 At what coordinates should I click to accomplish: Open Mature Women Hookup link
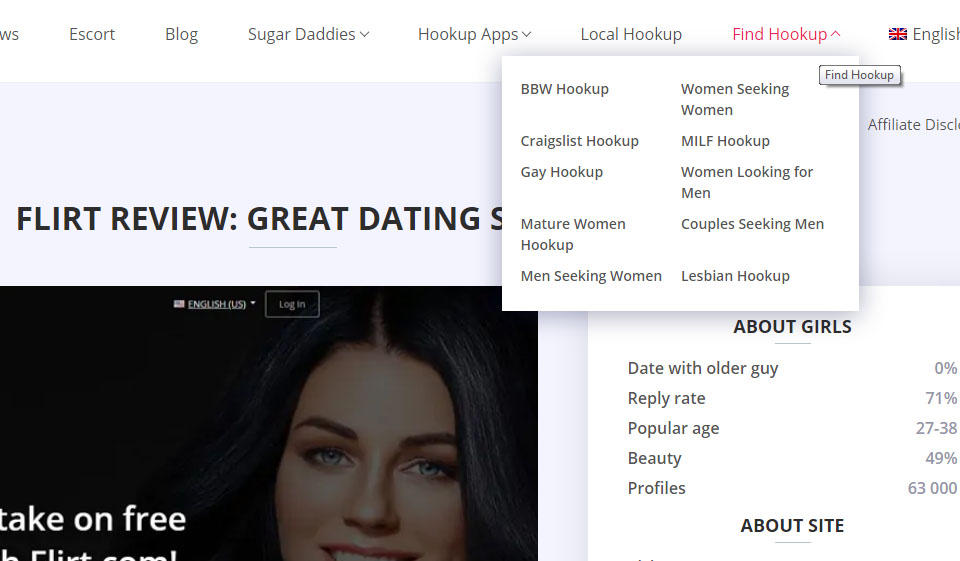pyautogui.click(x=573, y=234)
